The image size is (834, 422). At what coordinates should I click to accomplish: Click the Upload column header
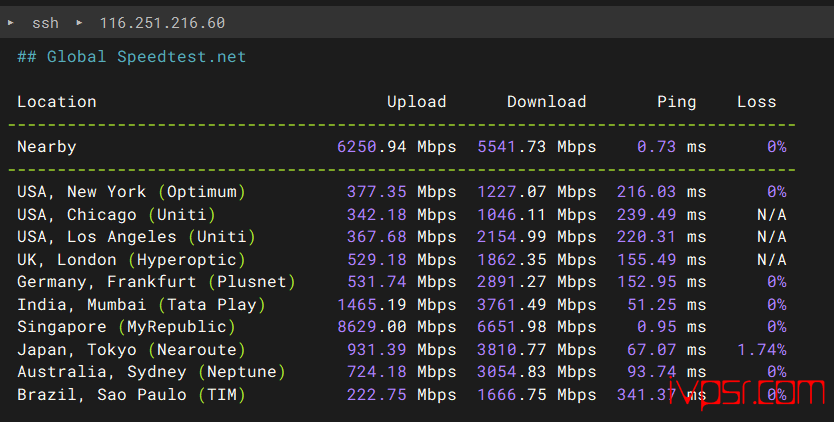[416, 102]
